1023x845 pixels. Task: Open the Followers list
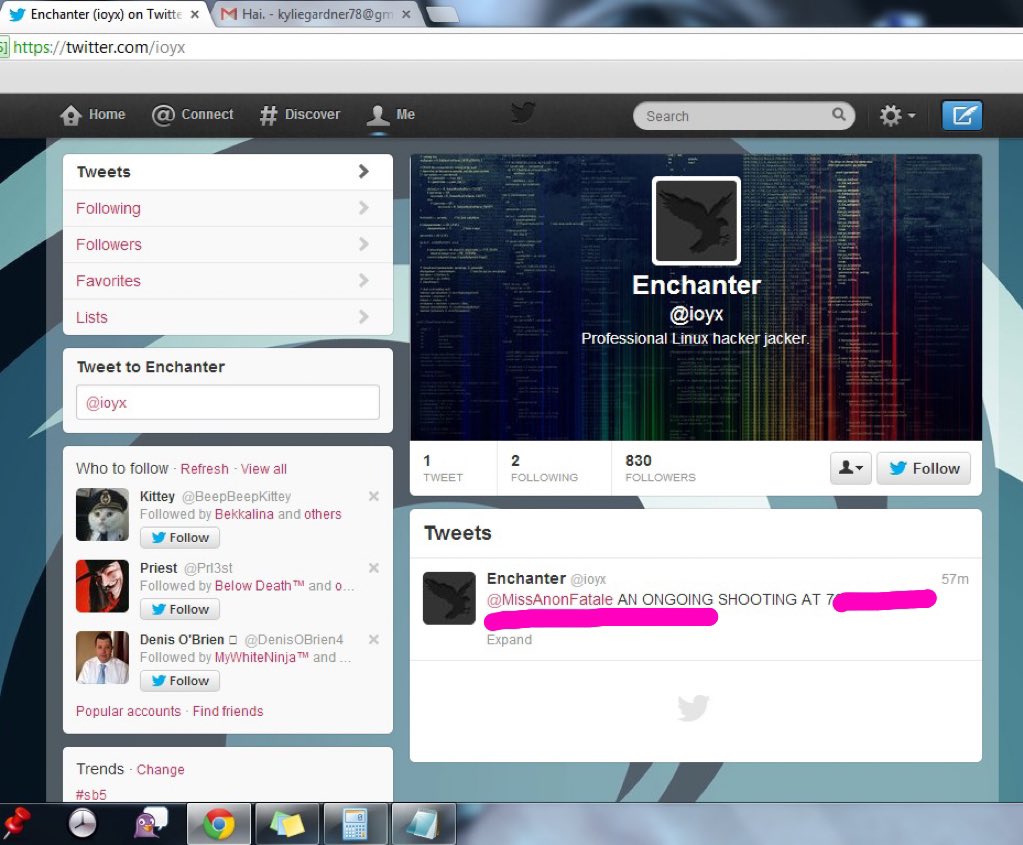point(228,245)
